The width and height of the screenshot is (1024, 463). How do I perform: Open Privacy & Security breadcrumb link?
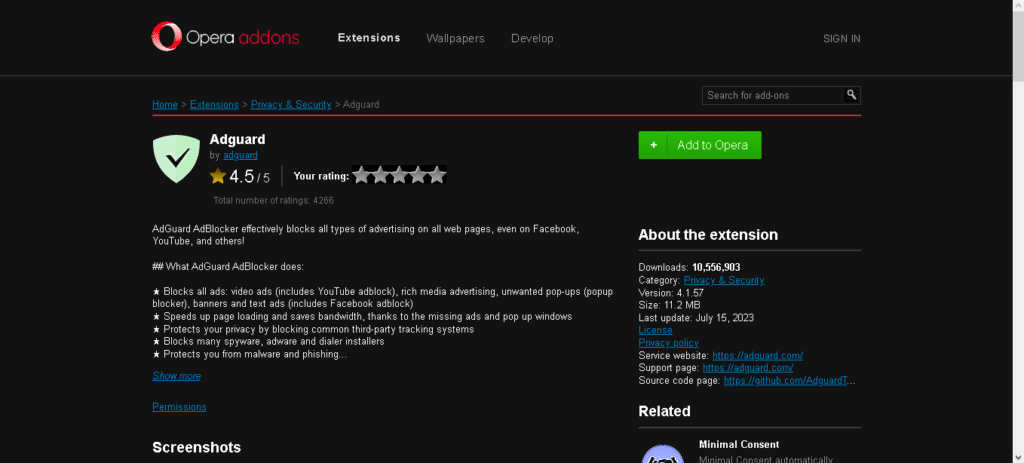(x=291, y=104)
